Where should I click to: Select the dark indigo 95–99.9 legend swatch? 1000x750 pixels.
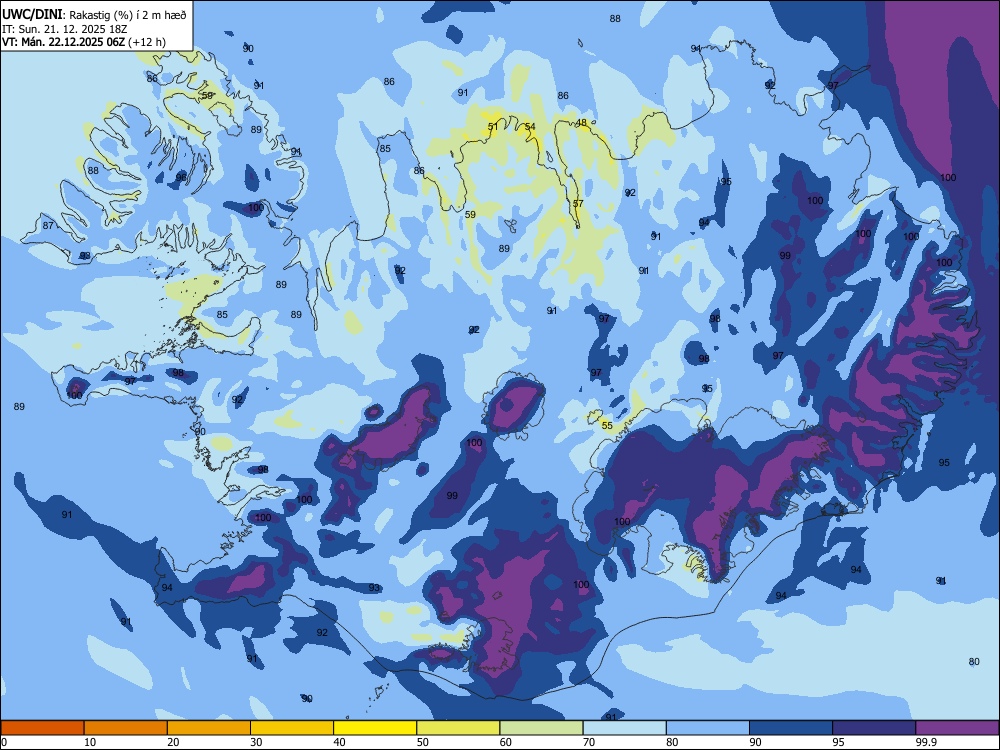[x=874, y=728]
